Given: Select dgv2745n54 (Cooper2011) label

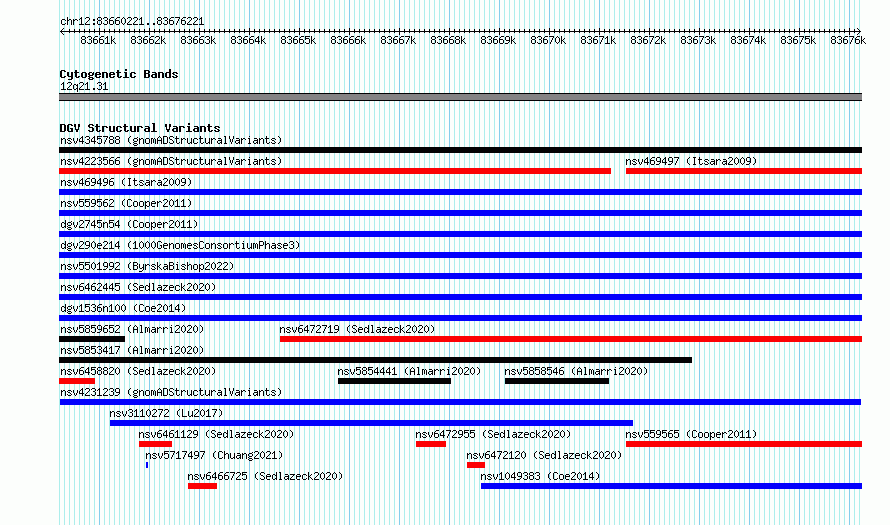Looking at the screenshot, I should click(x=129, y=224).
